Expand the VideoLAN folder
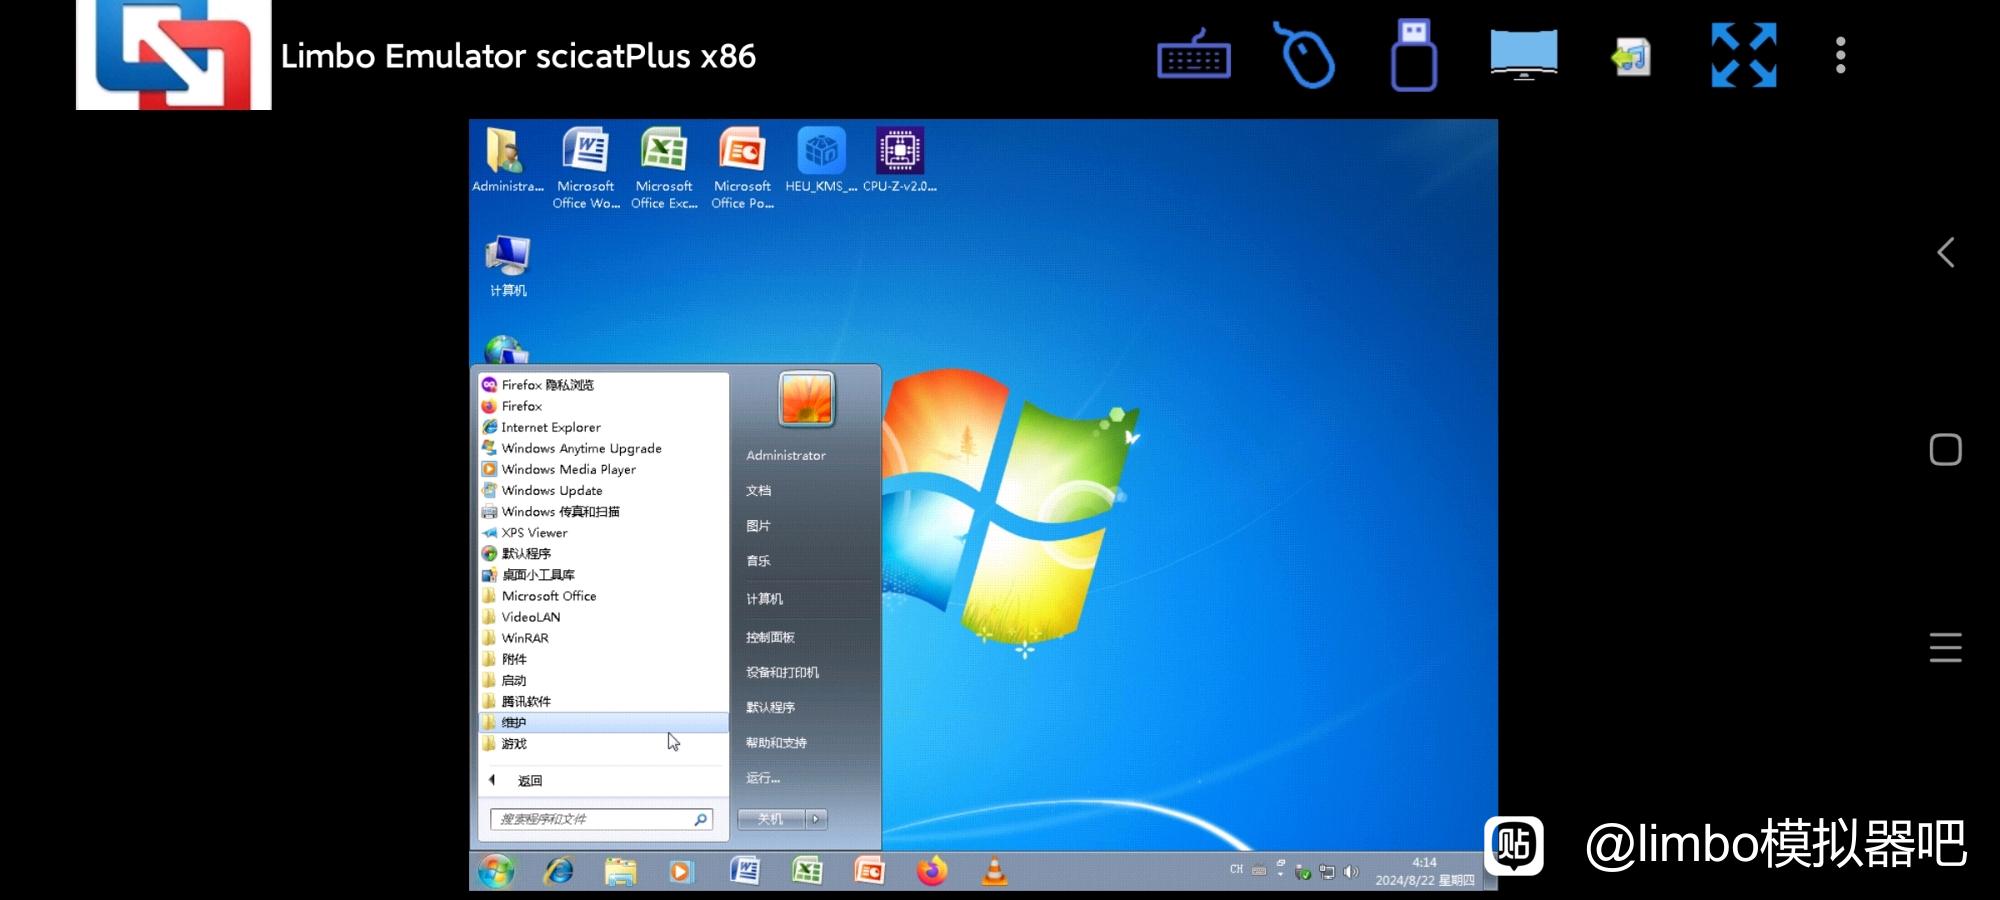 click(603, 617)
